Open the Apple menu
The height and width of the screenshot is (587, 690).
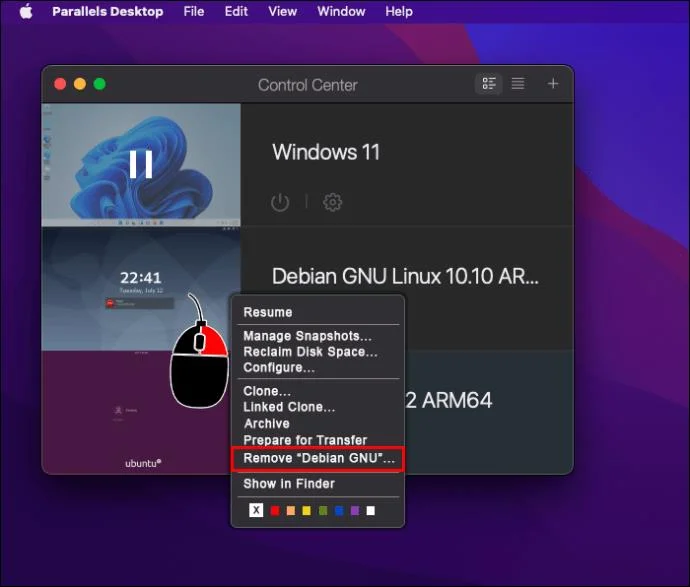[26, 11]
